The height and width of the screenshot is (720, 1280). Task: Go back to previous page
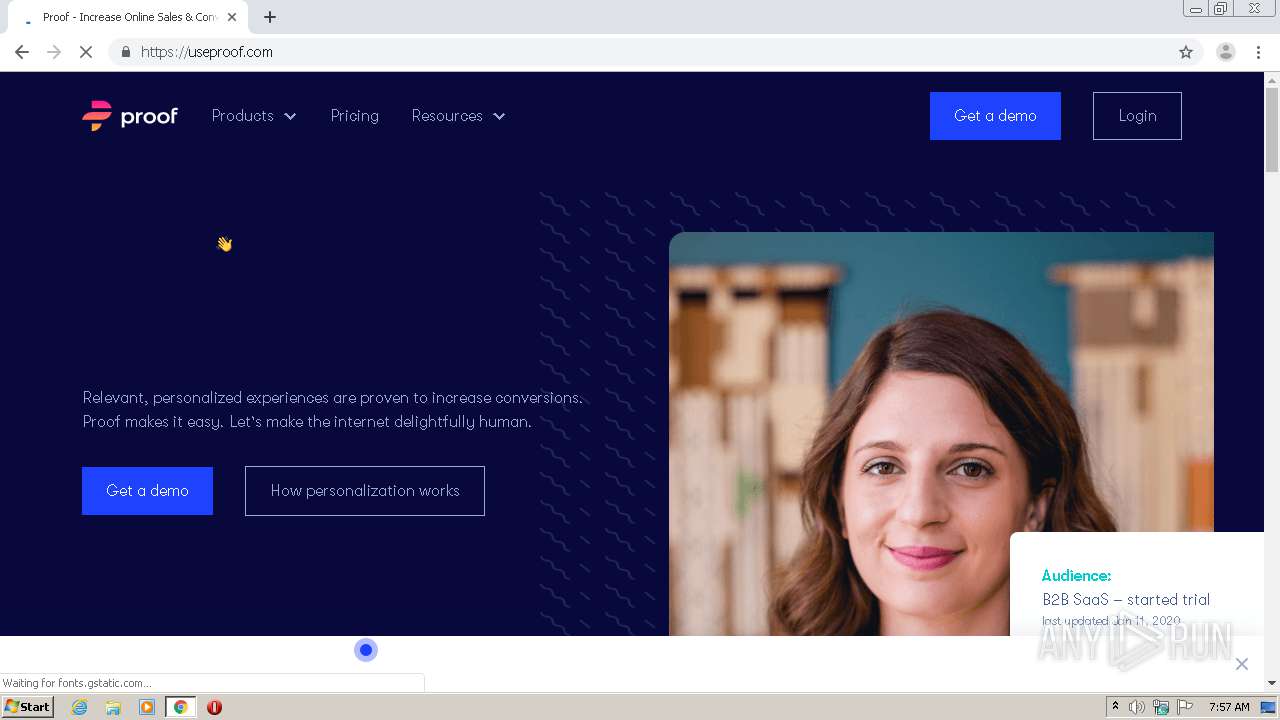(x=22, y=52)
